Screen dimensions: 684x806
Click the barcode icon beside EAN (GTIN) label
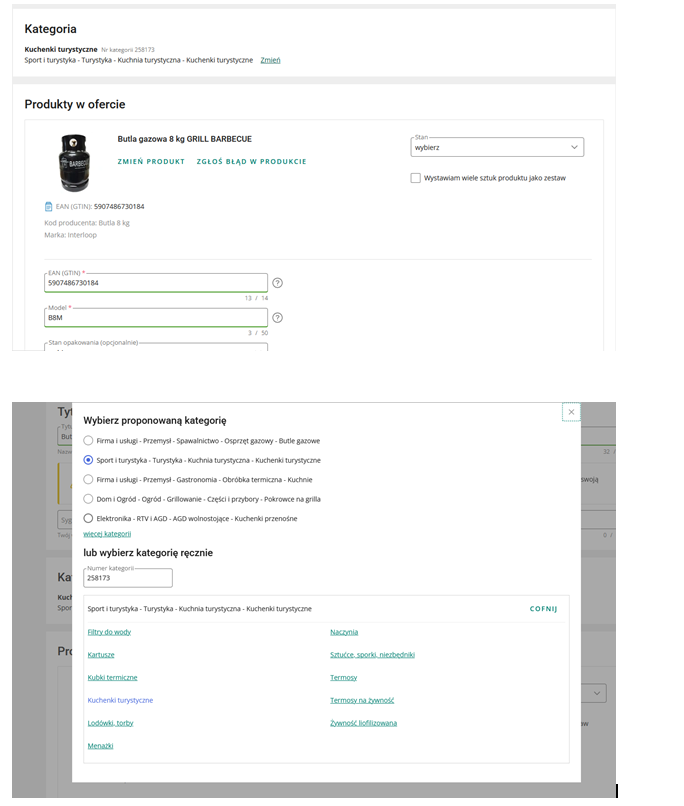pyautogui.click(x=48, y=207)
